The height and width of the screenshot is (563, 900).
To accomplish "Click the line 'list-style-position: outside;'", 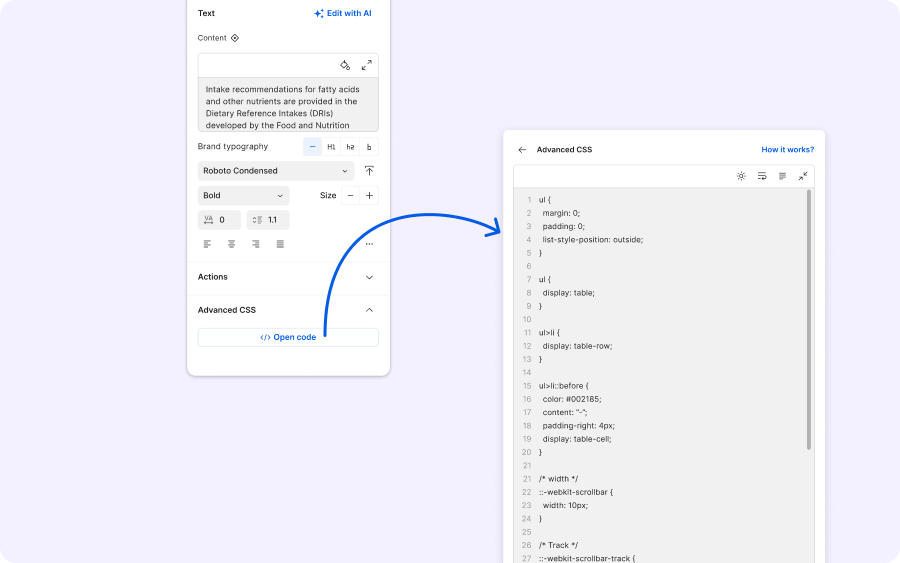I will pos(593,240).
